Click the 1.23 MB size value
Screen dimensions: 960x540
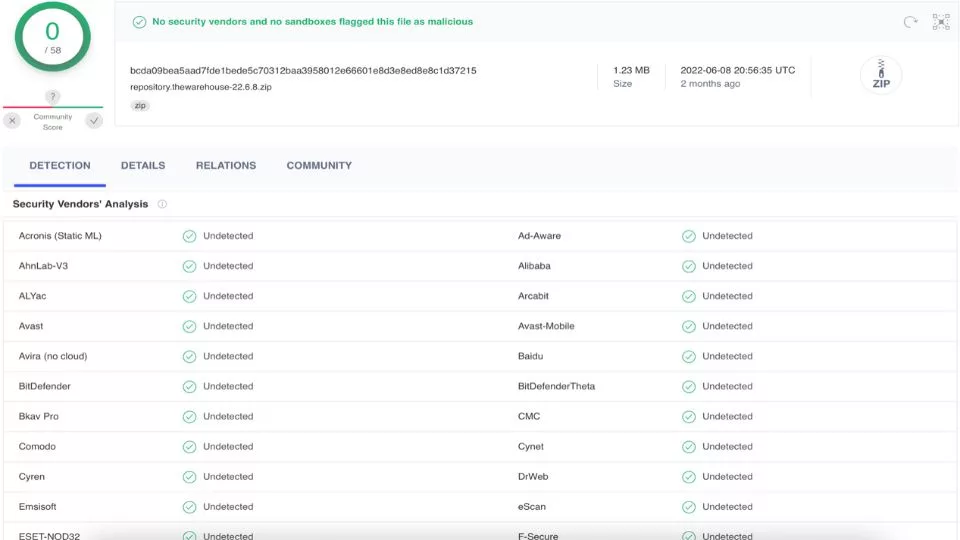[631, 70]
